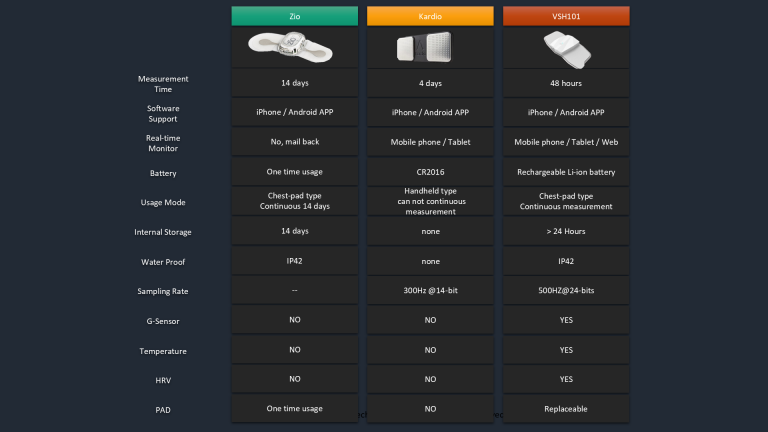Select the "Rechargeable Li-ion battery" cell
Image resolution: width=768 pixels, height=432 pixels.
[x=565, y=172]
